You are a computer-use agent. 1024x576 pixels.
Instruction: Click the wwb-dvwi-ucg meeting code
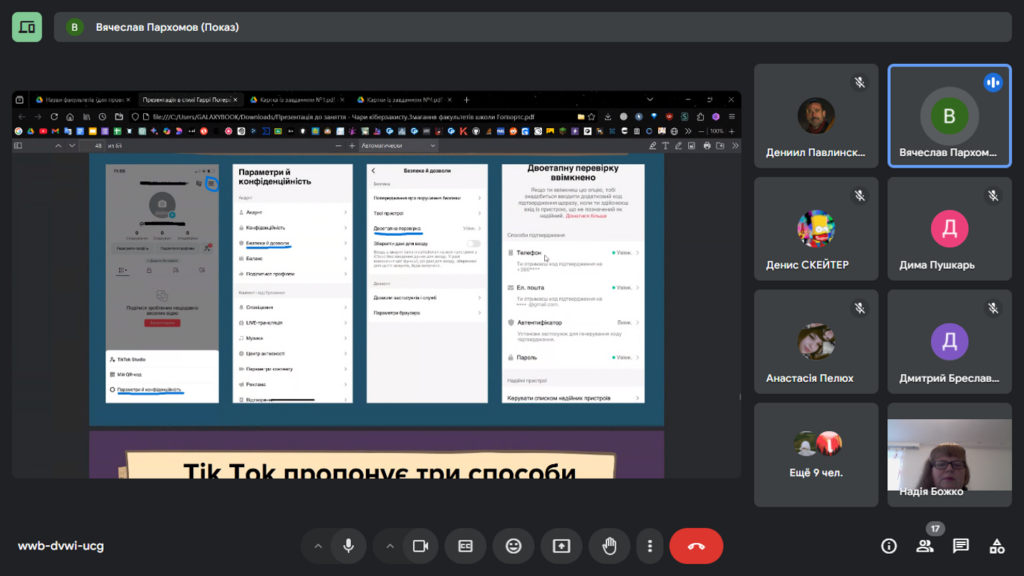tap(61, 546)
